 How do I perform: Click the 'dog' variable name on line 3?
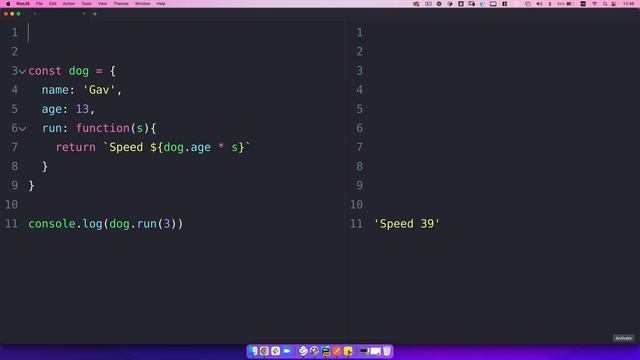click(78, 71)
